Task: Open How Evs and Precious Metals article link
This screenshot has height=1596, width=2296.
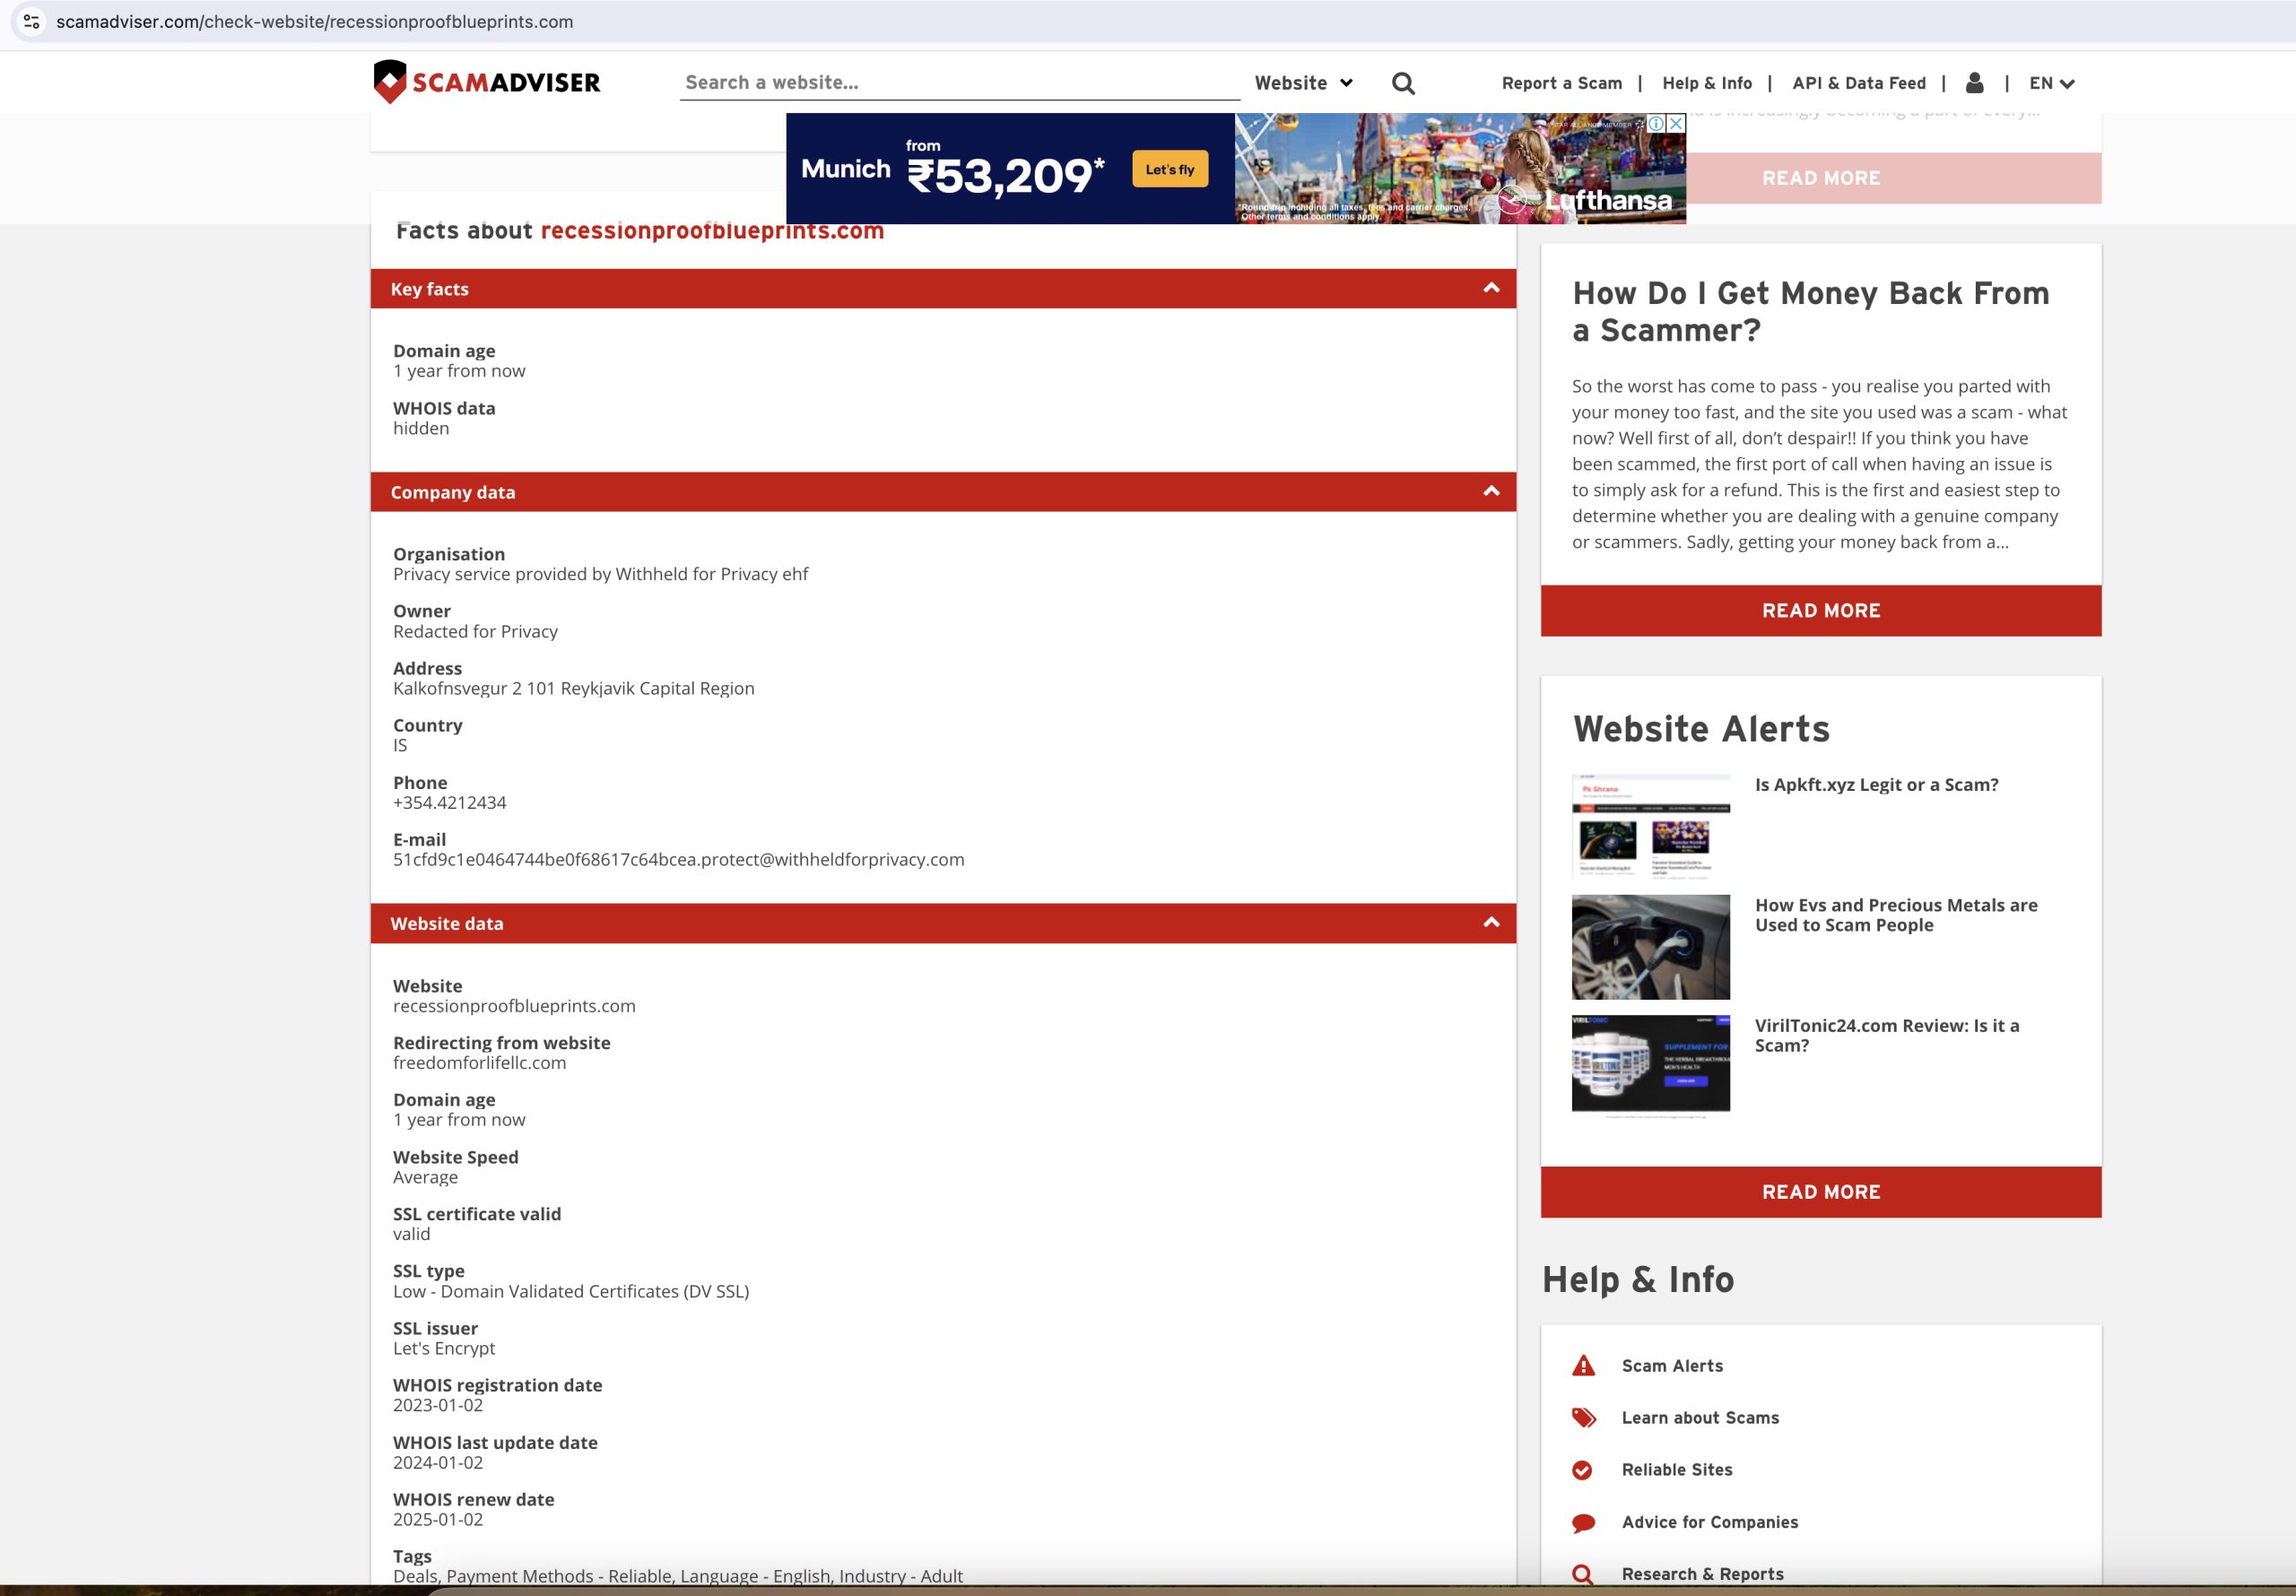Action: pos(1895,914)
